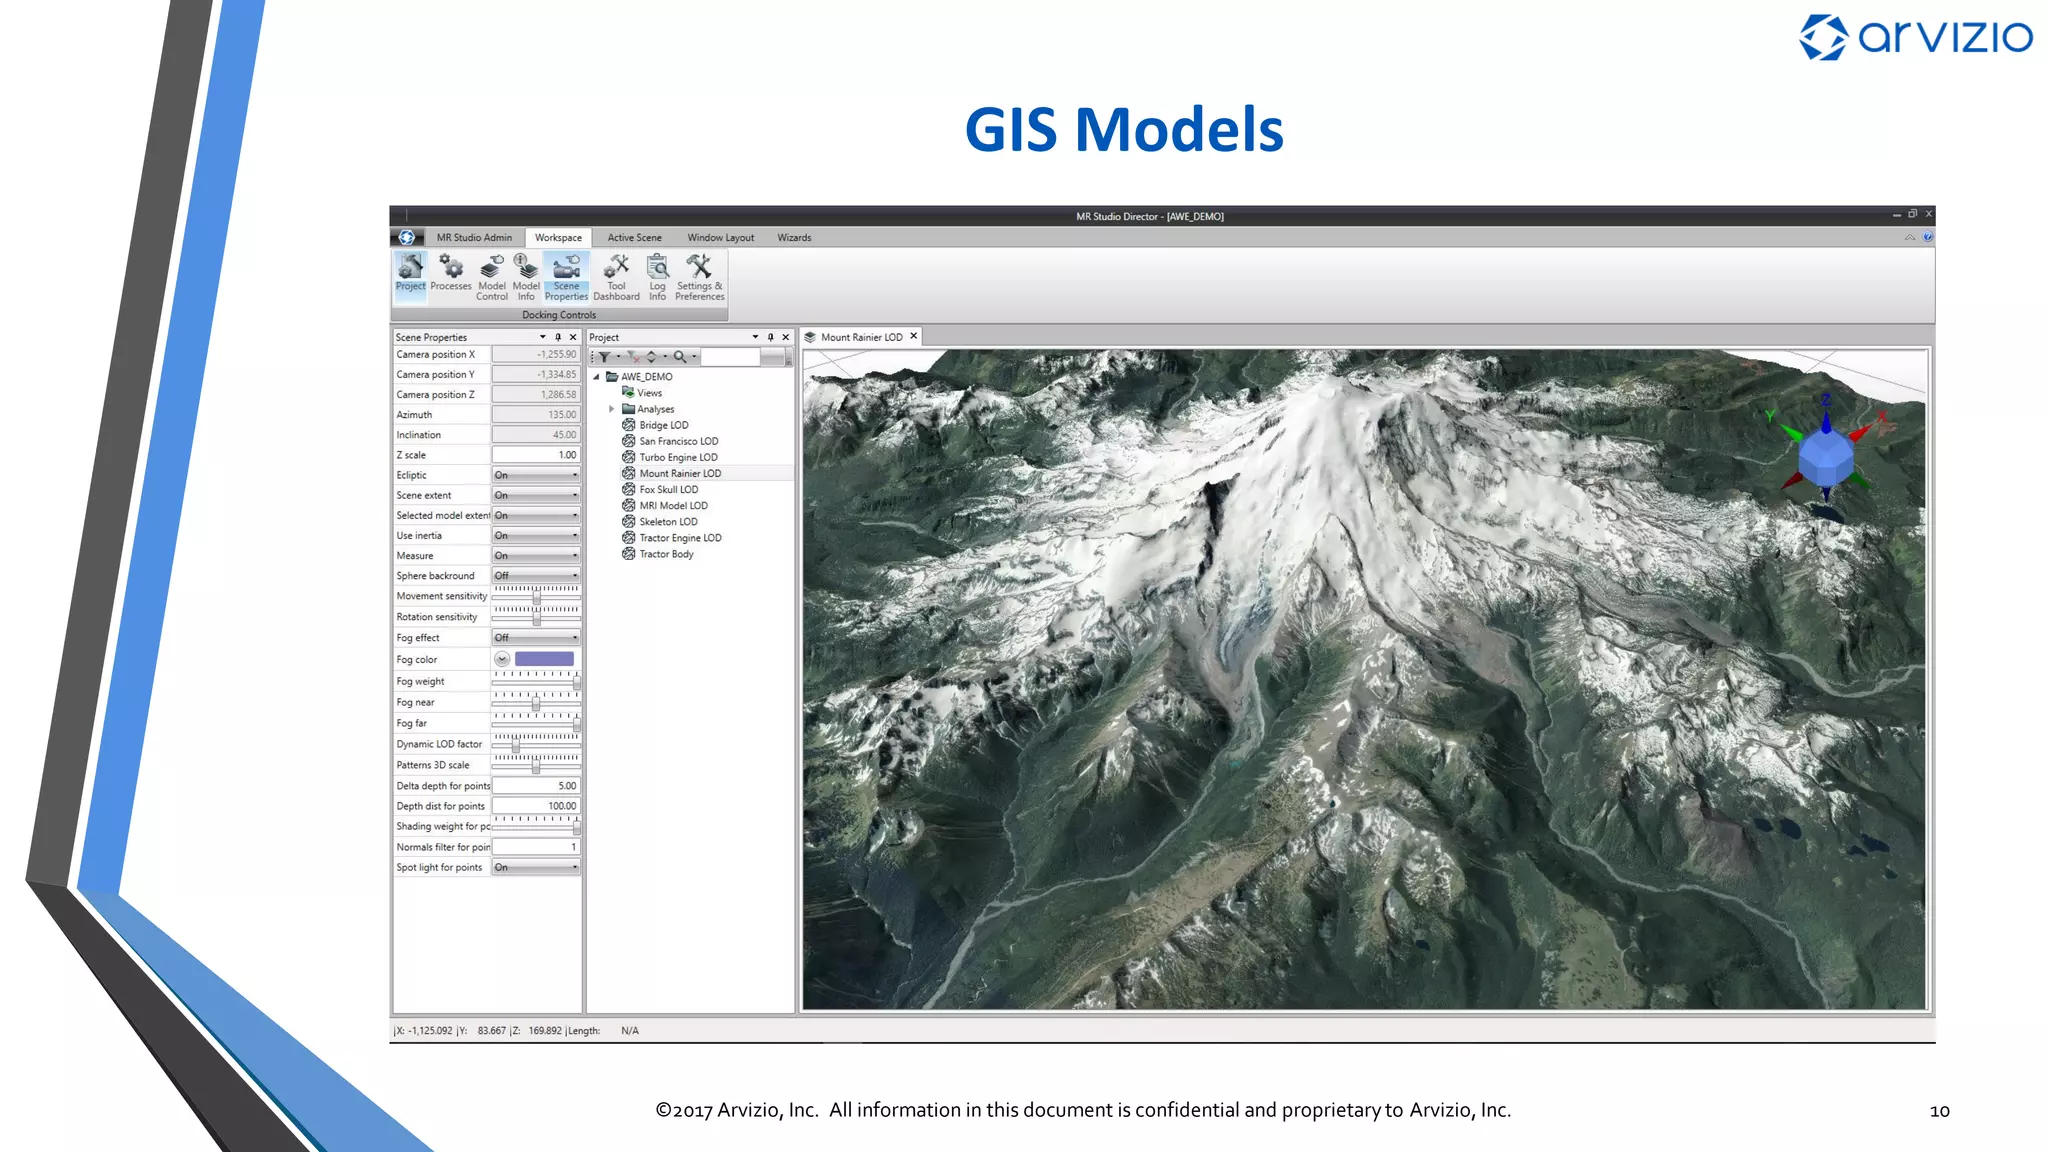This screenshot has width=2048, height=1152.
Task: Open Settings & Preferences
Action: click(699, 275)
